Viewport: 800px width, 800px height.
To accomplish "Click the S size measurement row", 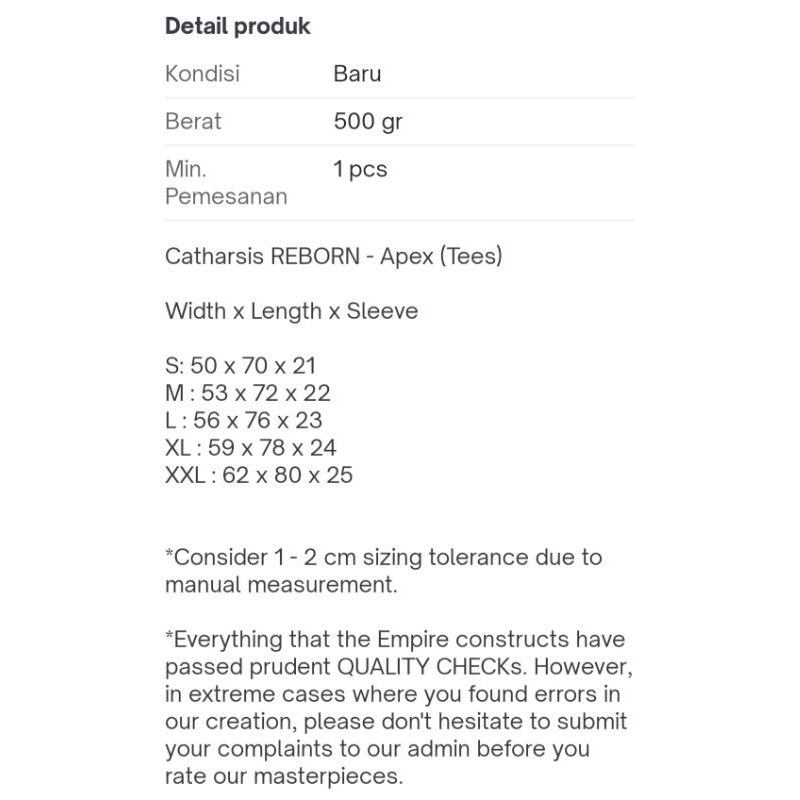I will [240, 366].
